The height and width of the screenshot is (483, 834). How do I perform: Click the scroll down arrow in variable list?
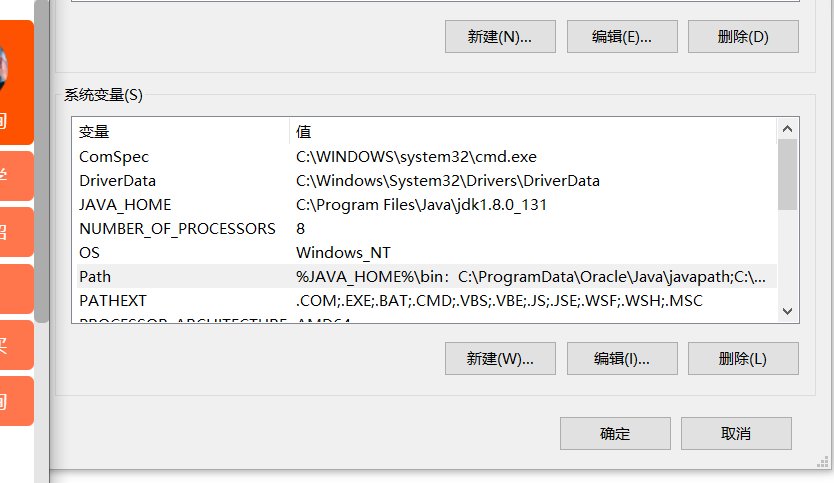[788, 311]
